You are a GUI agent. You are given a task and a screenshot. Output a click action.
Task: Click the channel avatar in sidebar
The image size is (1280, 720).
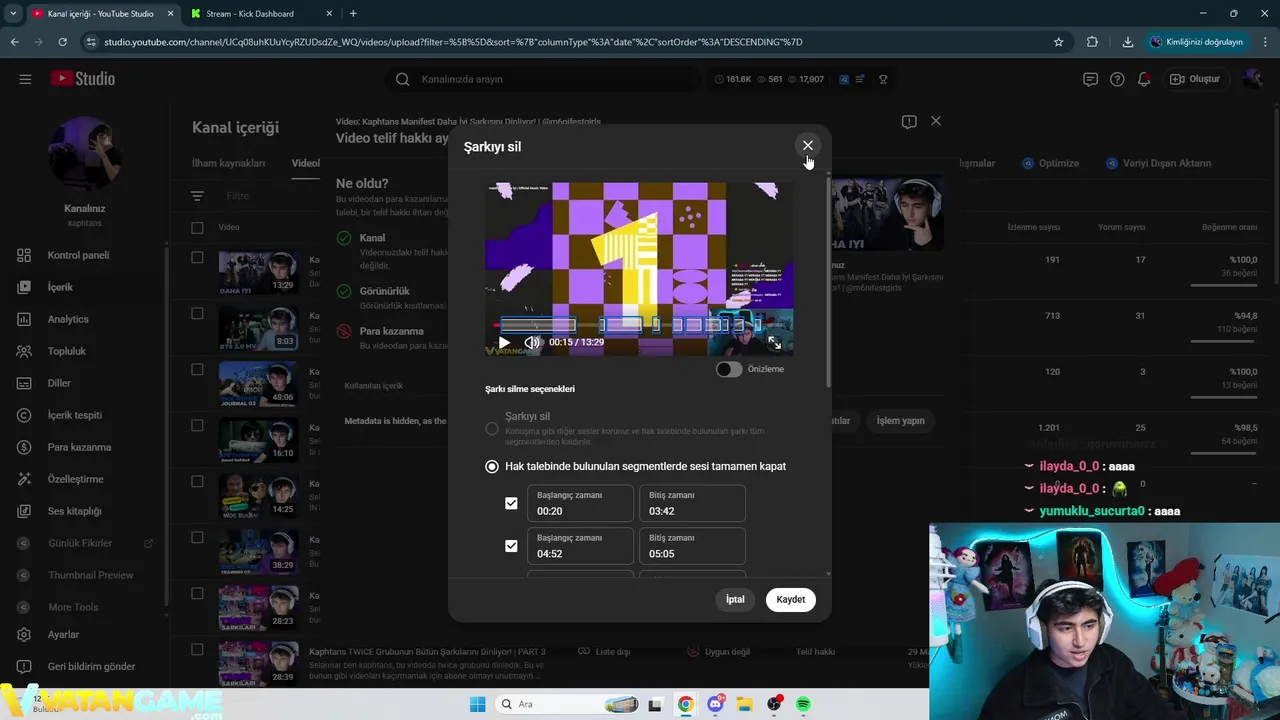85,153
